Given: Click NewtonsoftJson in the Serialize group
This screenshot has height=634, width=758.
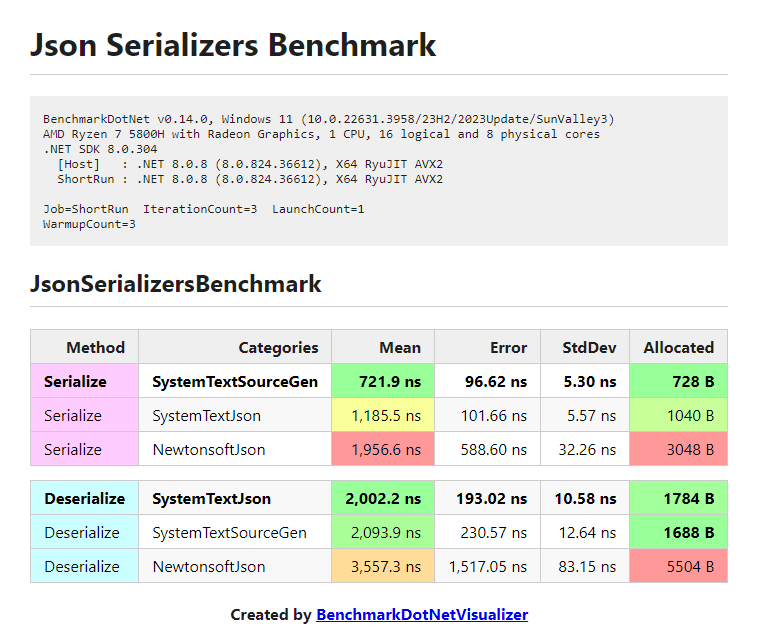Looking at the screenshot, I should (235, 449).
